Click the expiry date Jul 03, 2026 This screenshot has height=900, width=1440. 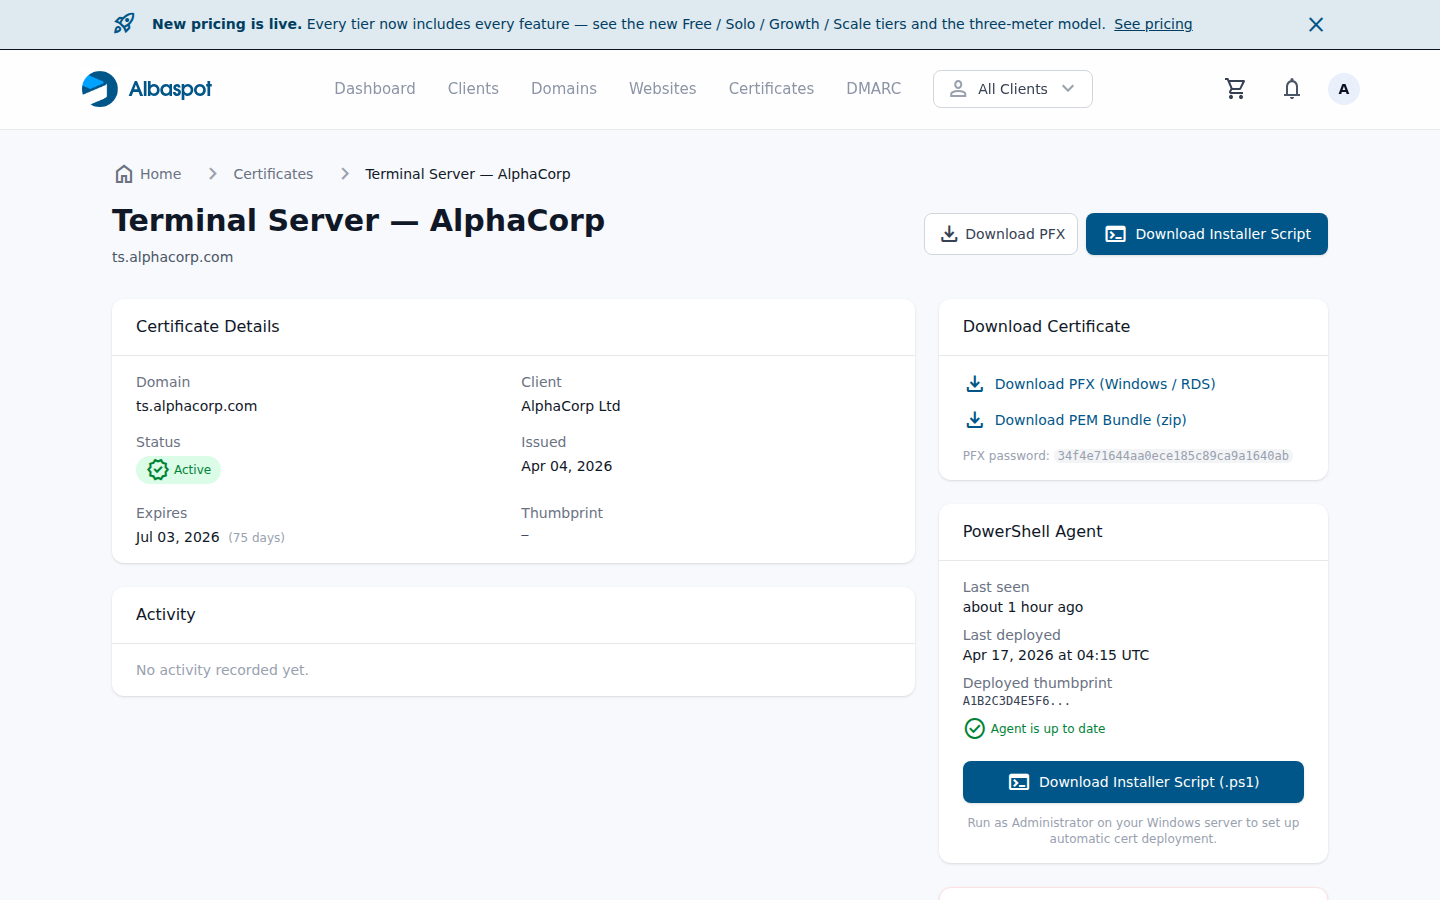click(178, 537)
